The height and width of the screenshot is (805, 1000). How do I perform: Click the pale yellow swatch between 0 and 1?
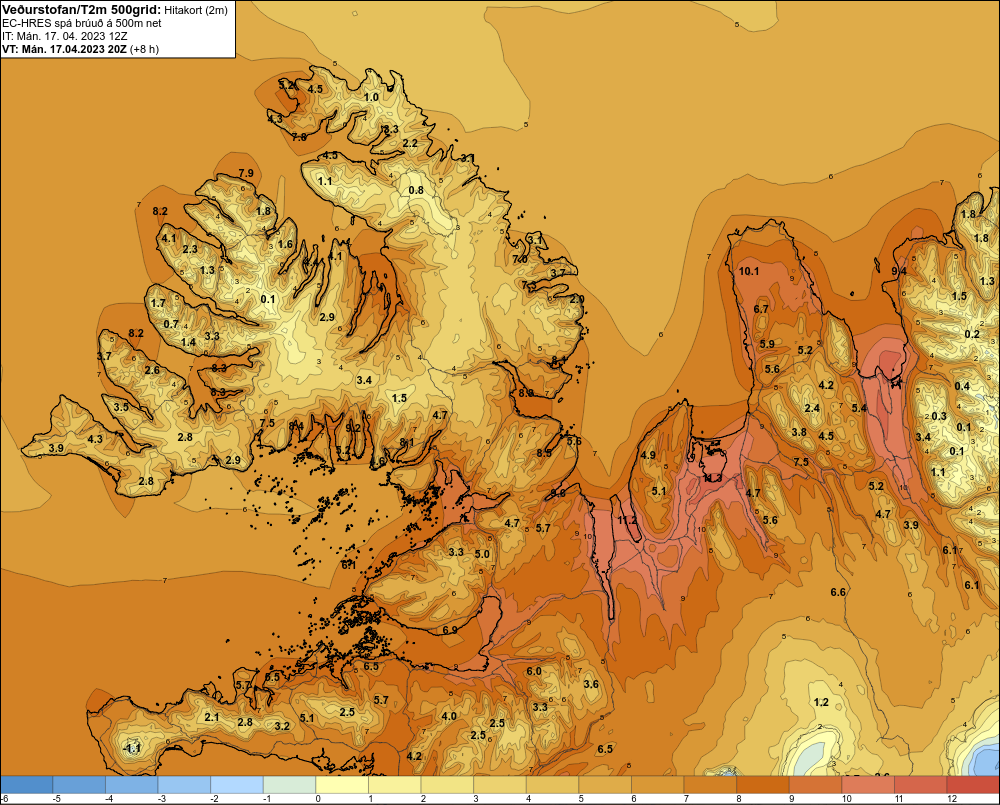click(342, 784)
